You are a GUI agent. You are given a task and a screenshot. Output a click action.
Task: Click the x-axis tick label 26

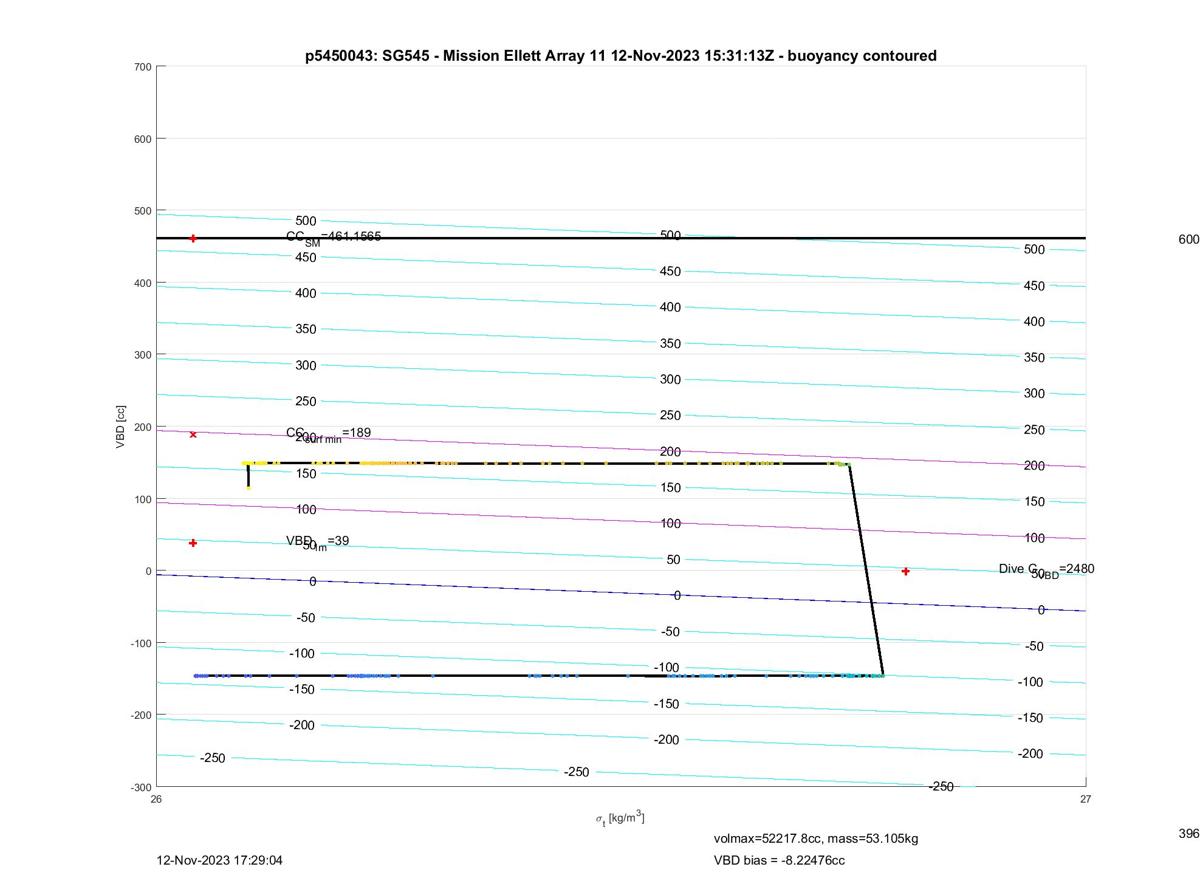coord(156,799)
